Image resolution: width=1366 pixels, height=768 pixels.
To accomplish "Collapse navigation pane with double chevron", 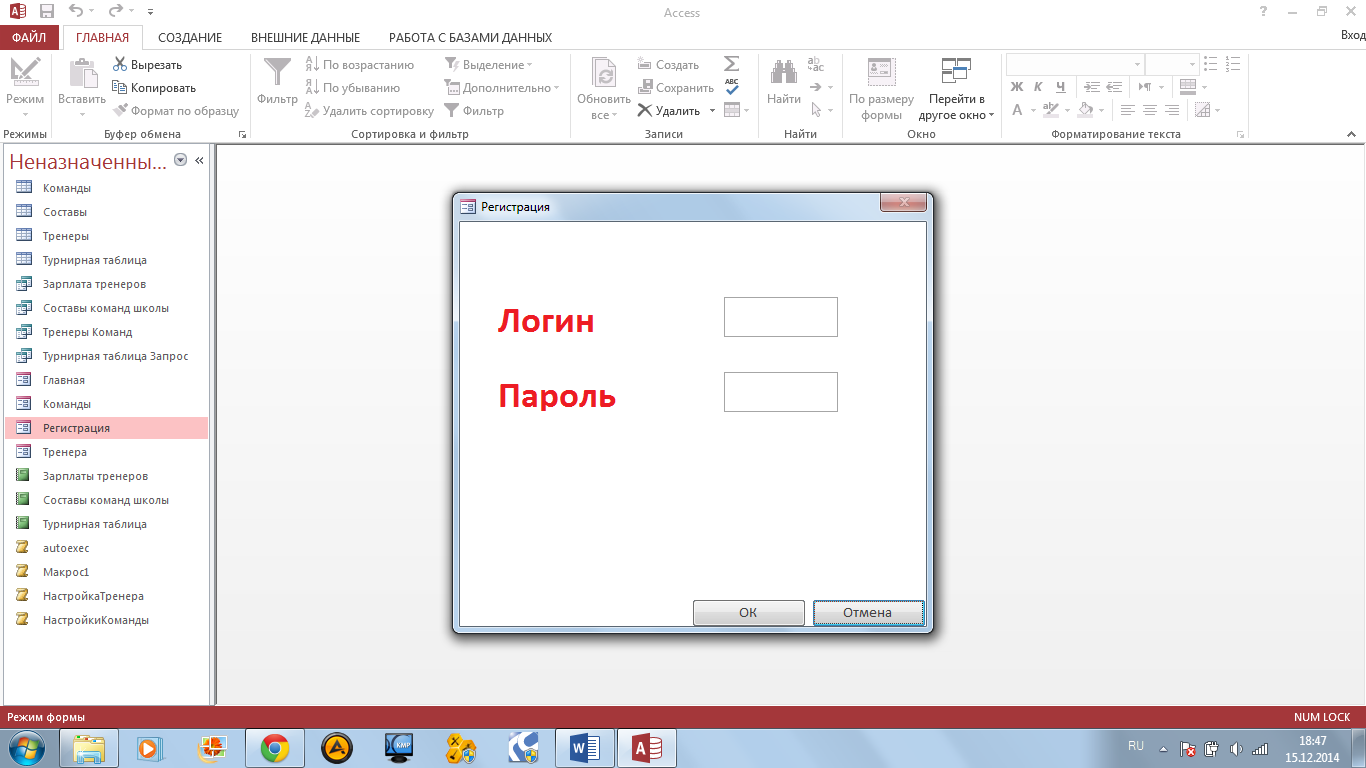I will tap(199, 160).
